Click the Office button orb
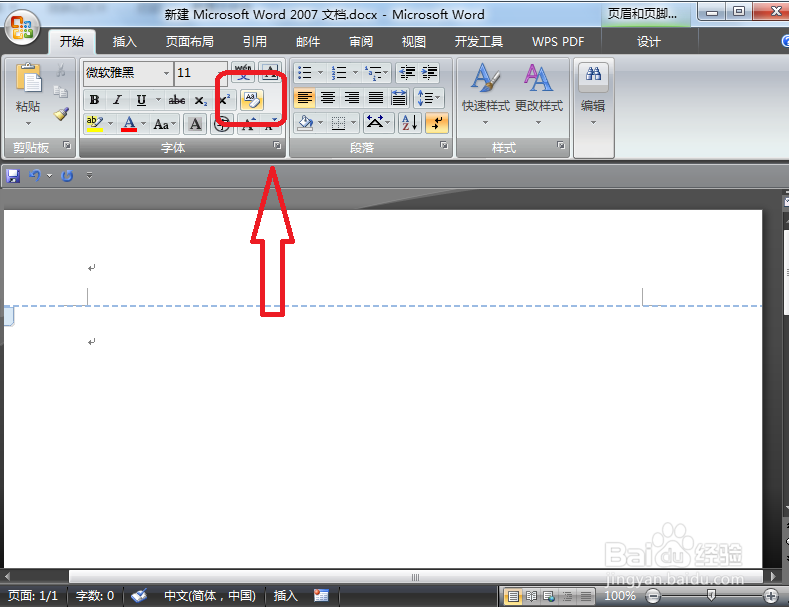 (x=22, y=27)
